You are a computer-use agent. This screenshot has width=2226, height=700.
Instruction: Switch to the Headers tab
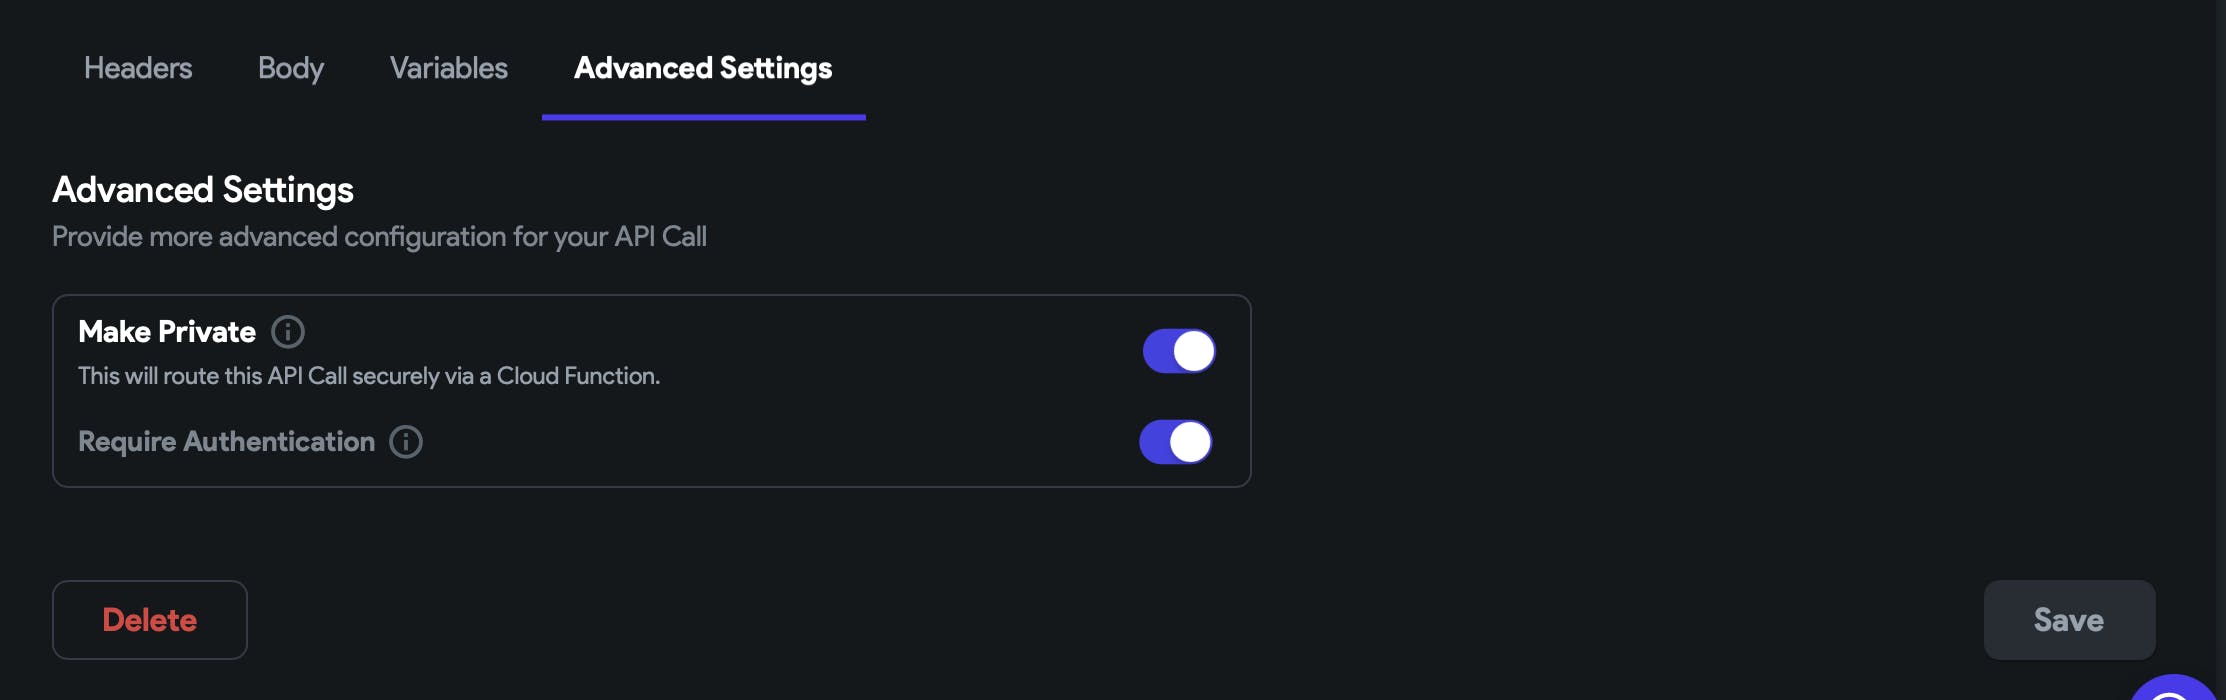(138, 68)
